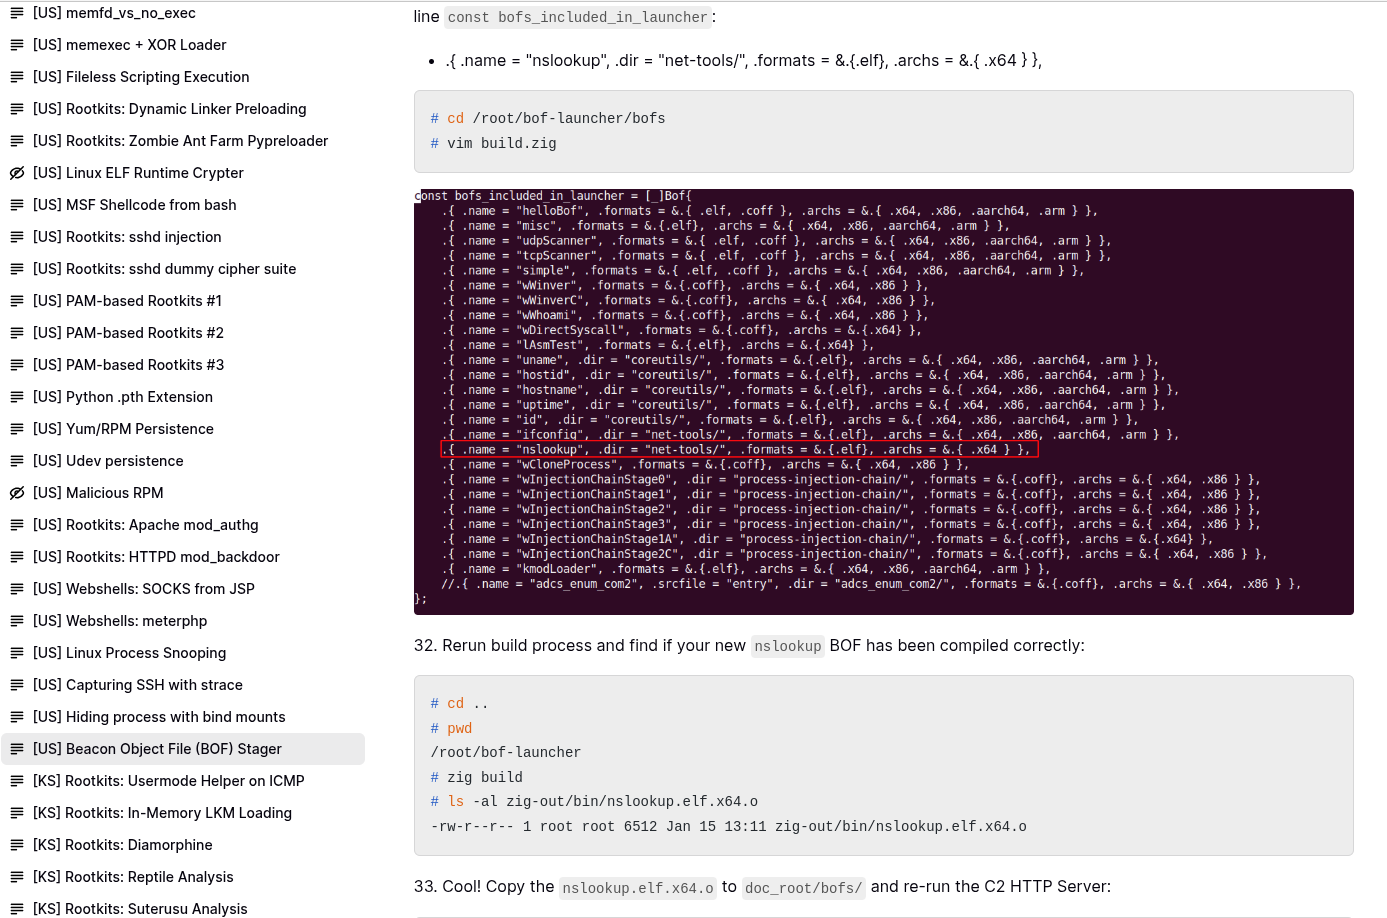Click inline code 'nslookup' in step 32
The image size is (1387, 918).
coord(788,646)
